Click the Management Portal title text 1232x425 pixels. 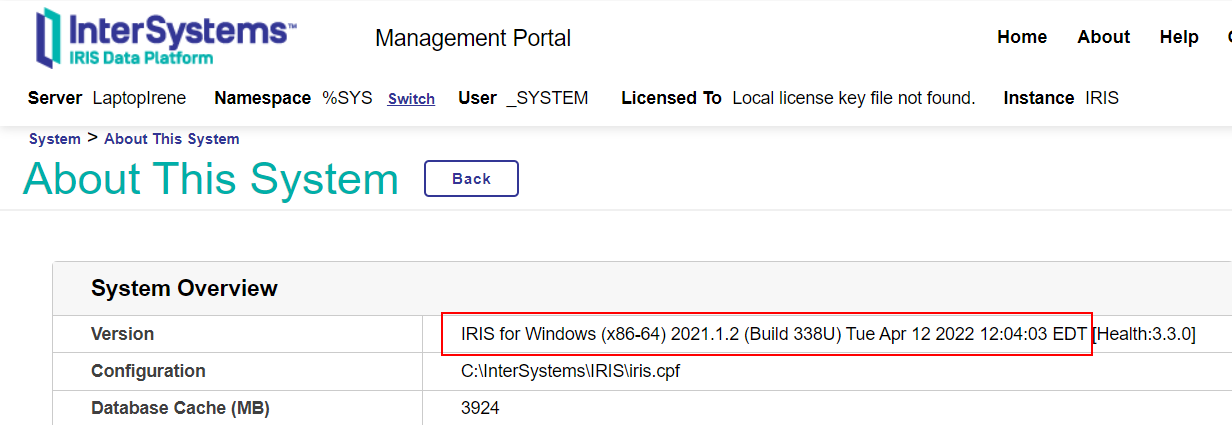(x=473, y=39)
